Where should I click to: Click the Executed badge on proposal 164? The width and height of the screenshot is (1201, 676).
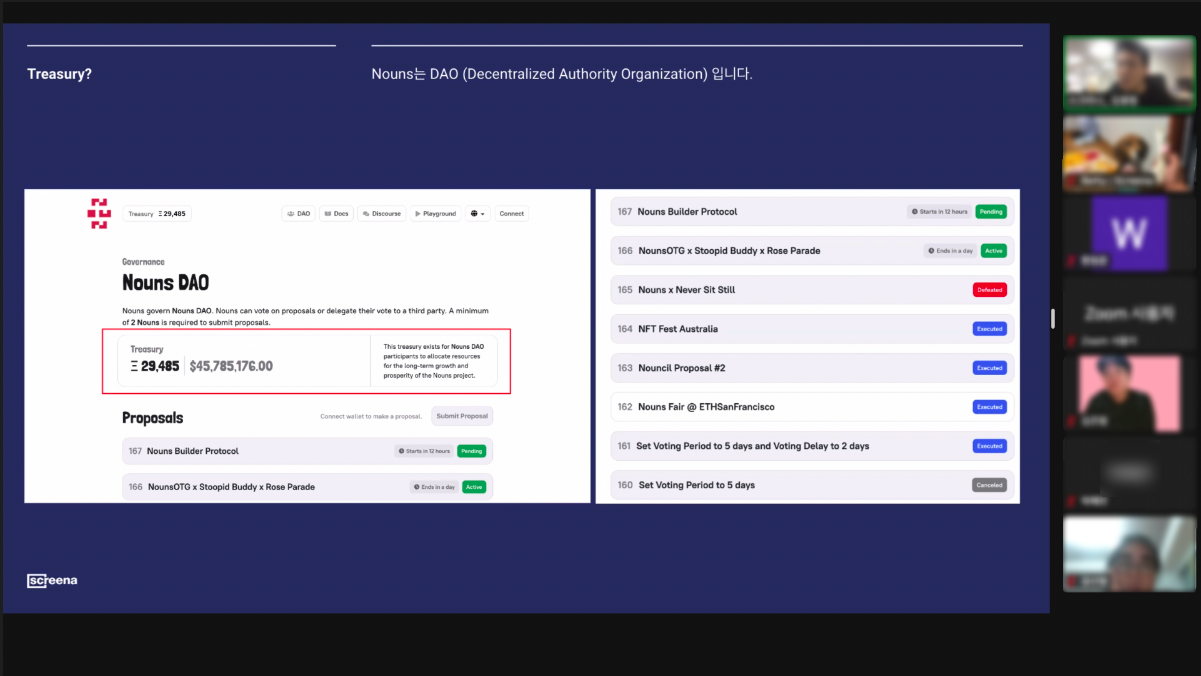coord(989,329)
